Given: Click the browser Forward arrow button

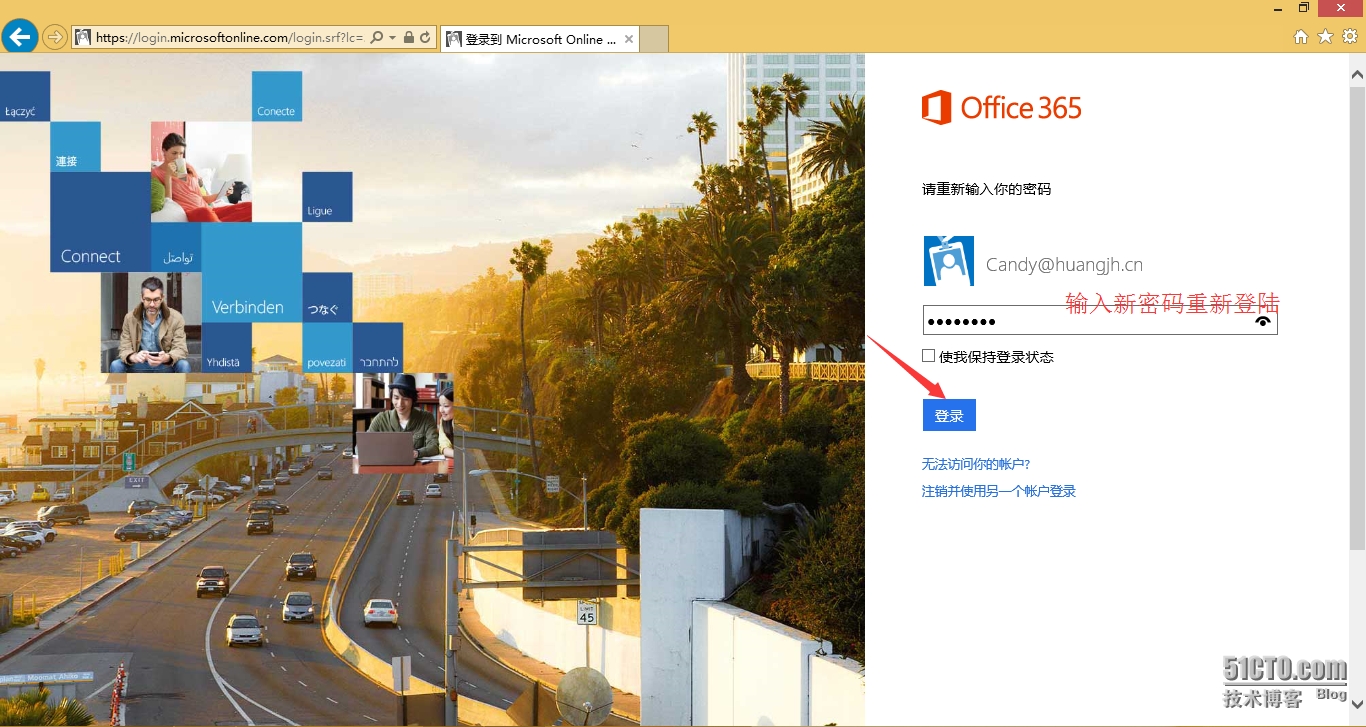Looking at the screenshot, I should tap(54, 38).
